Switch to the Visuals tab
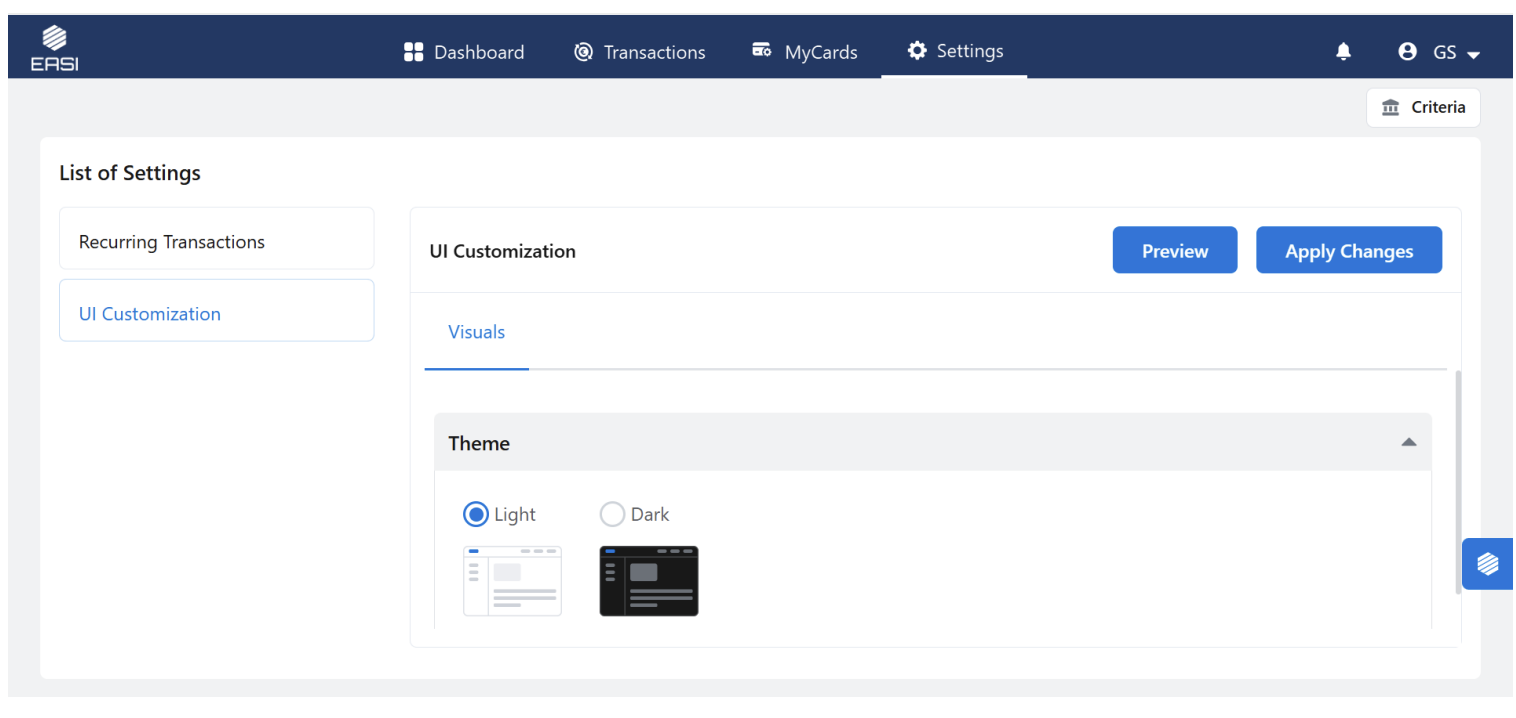Image resolution: width=1516 pixels, height=718 pixels. 476,333
